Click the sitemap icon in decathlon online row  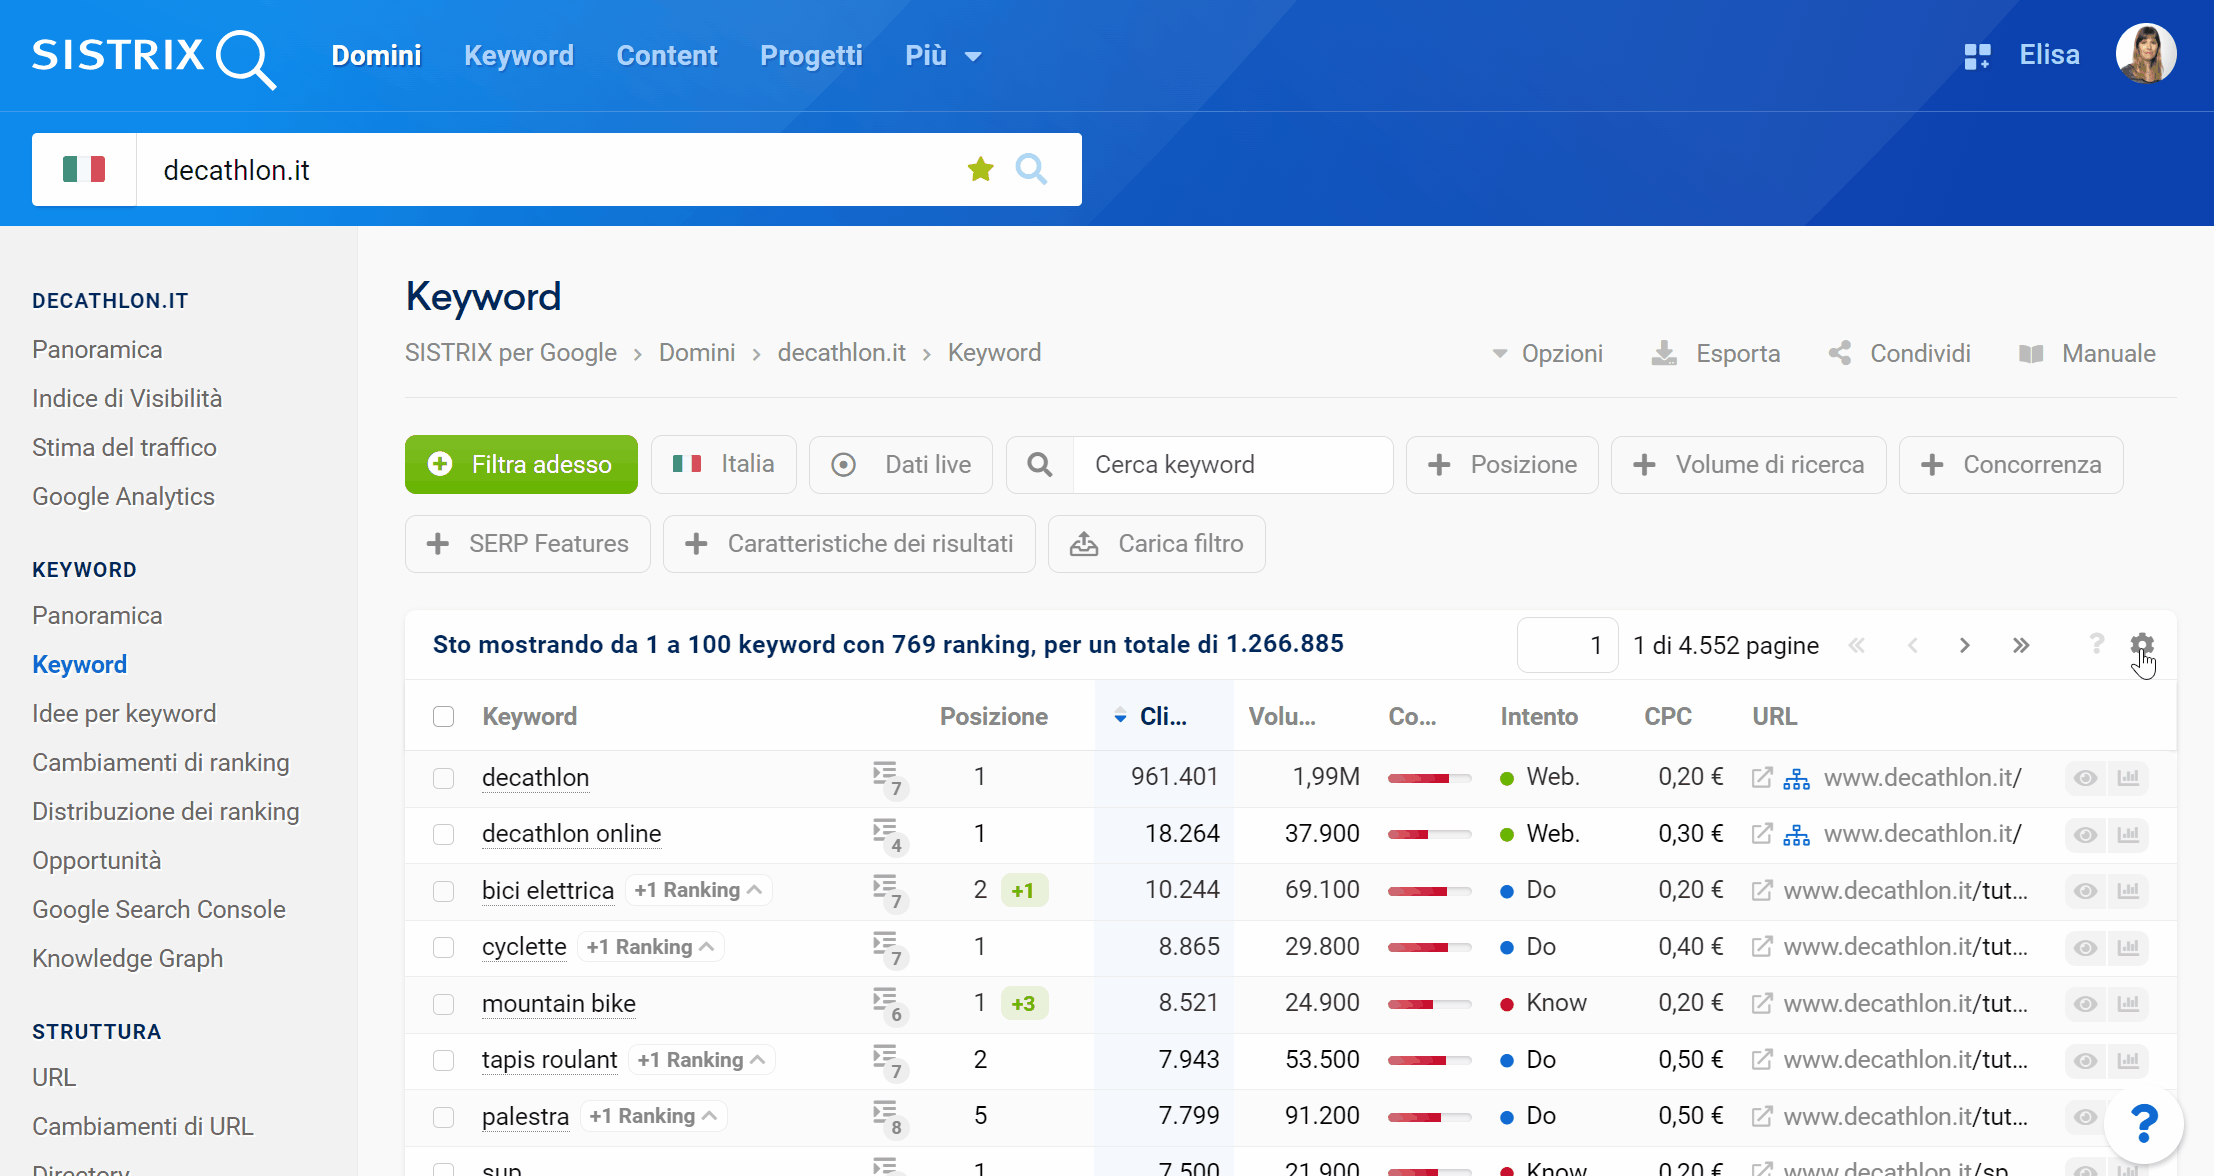click(1797, 835)
